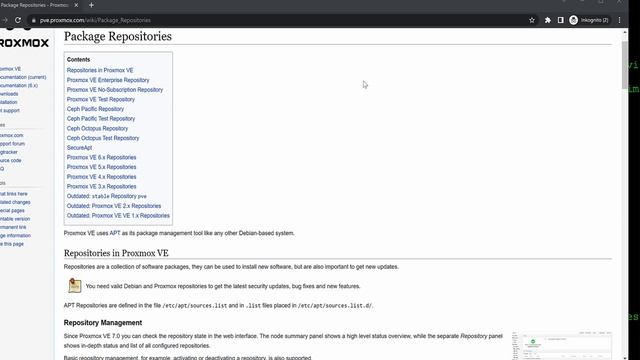640x360 pixels.
Task: Go to Ceph Octopus Repository section
Action: pyautogui.click(x=97, y=128)
